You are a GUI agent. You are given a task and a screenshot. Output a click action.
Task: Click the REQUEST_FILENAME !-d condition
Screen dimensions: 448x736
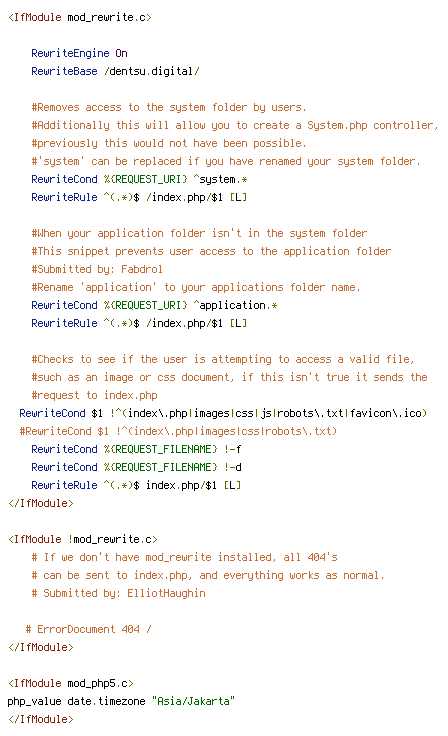[x=136, y=467]
